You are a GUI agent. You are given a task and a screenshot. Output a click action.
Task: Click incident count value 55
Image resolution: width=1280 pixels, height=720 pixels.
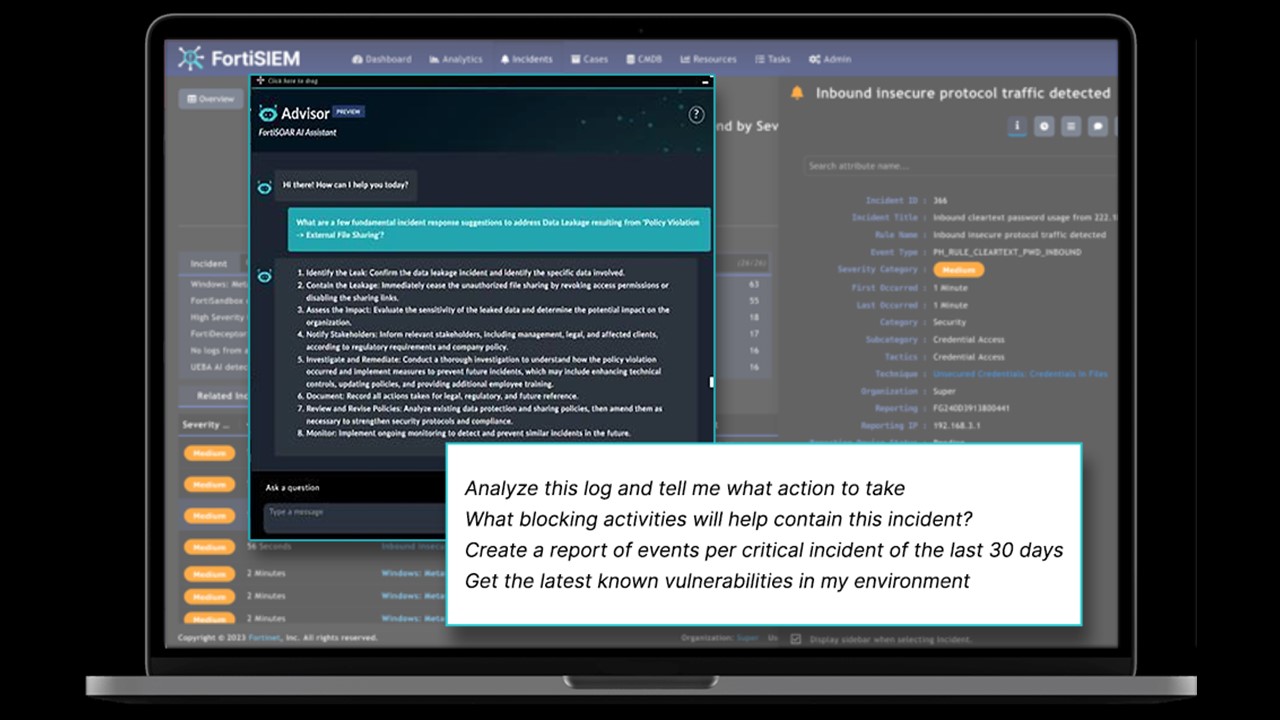(754, 300)
